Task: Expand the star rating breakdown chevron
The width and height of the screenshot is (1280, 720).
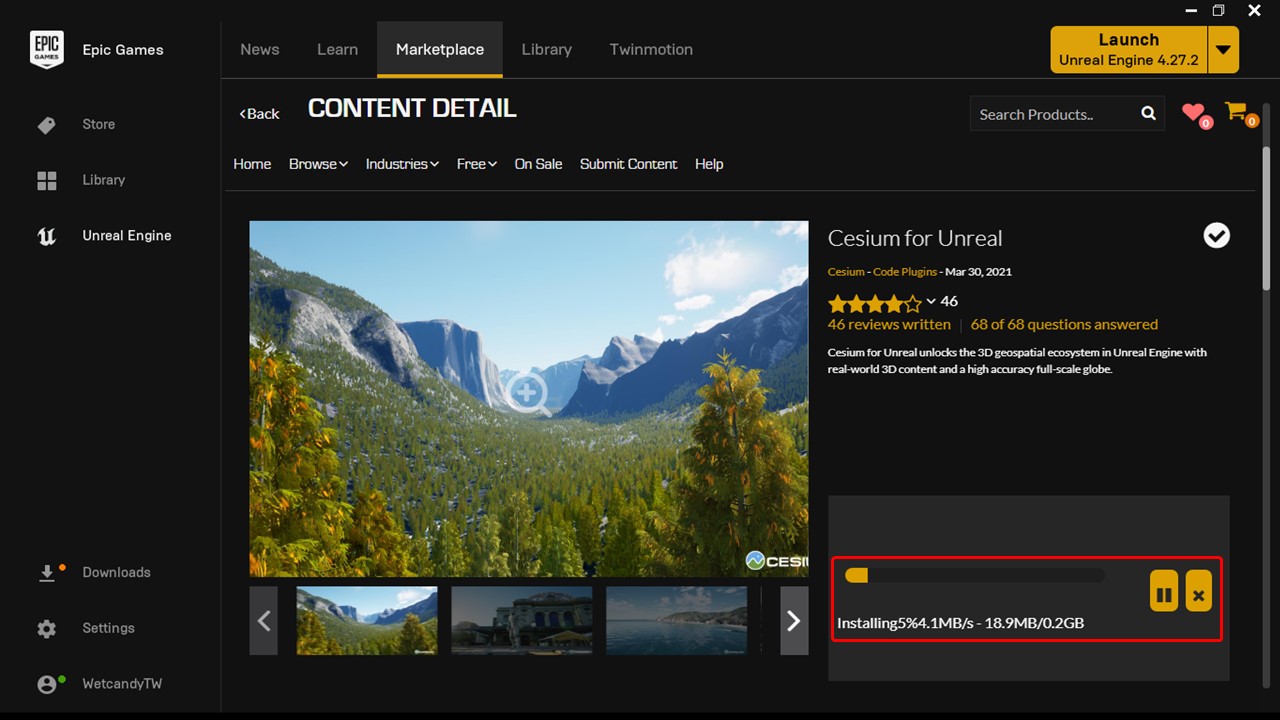Action: tap(931, 301)
